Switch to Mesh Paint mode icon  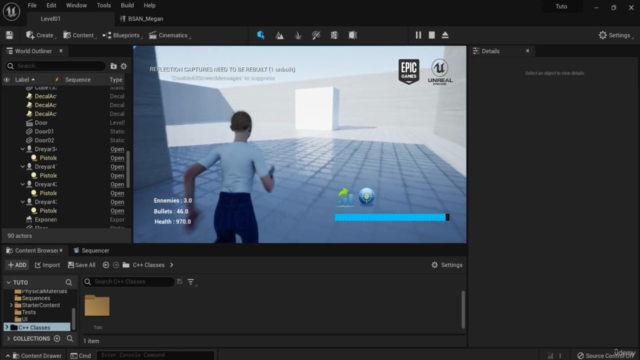(316, 36)
